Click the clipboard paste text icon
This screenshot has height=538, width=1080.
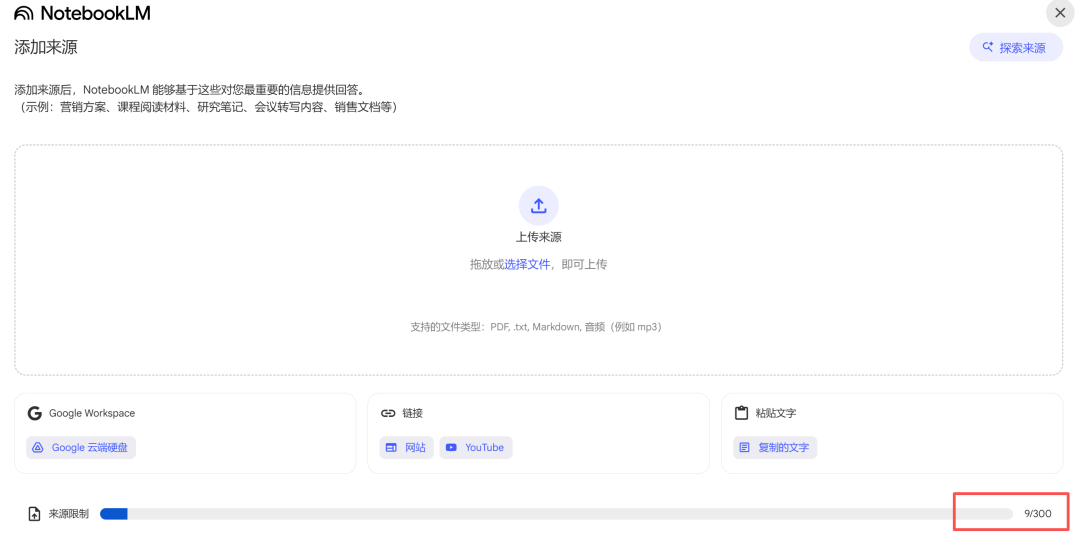click(x=741, y=413)
